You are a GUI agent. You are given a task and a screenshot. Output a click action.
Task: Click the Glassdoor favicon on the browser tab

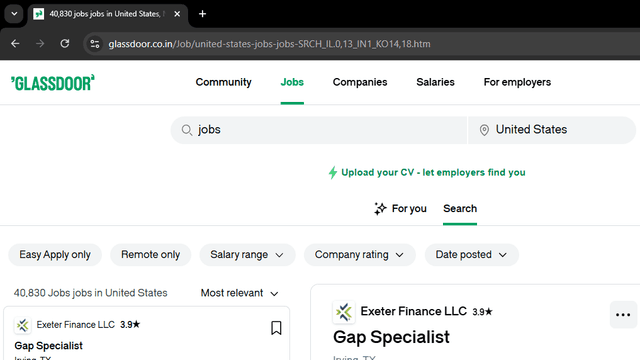tap(39, 14)
